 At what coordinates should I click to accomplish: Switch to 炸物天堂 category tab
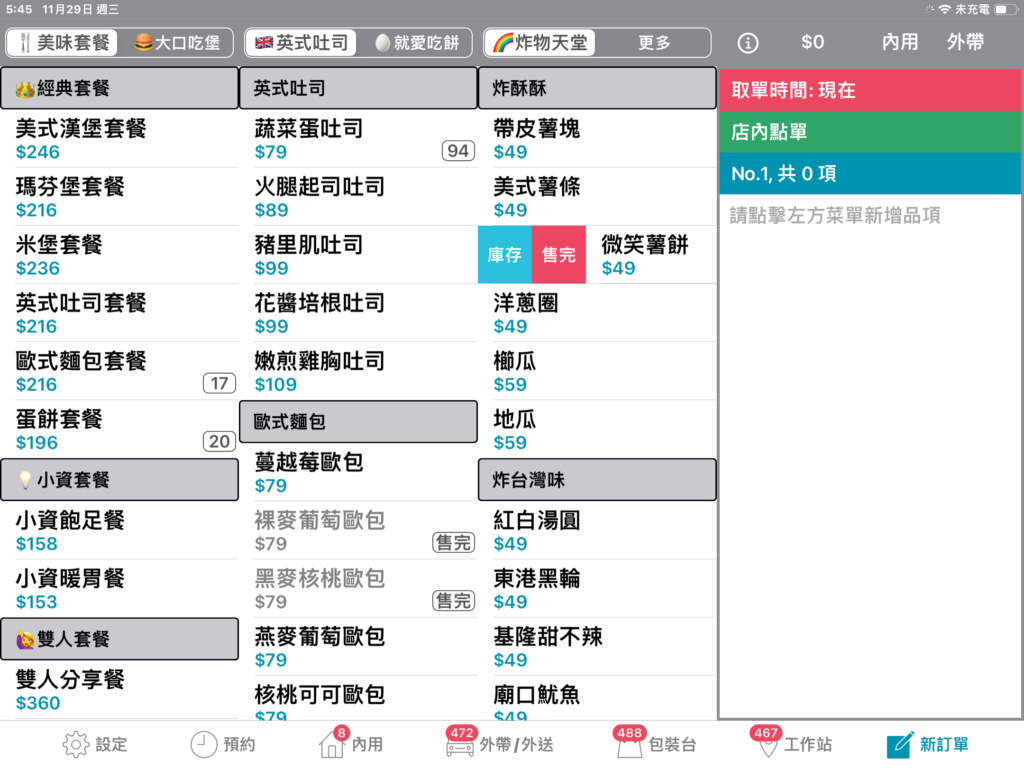pos(540,43)
